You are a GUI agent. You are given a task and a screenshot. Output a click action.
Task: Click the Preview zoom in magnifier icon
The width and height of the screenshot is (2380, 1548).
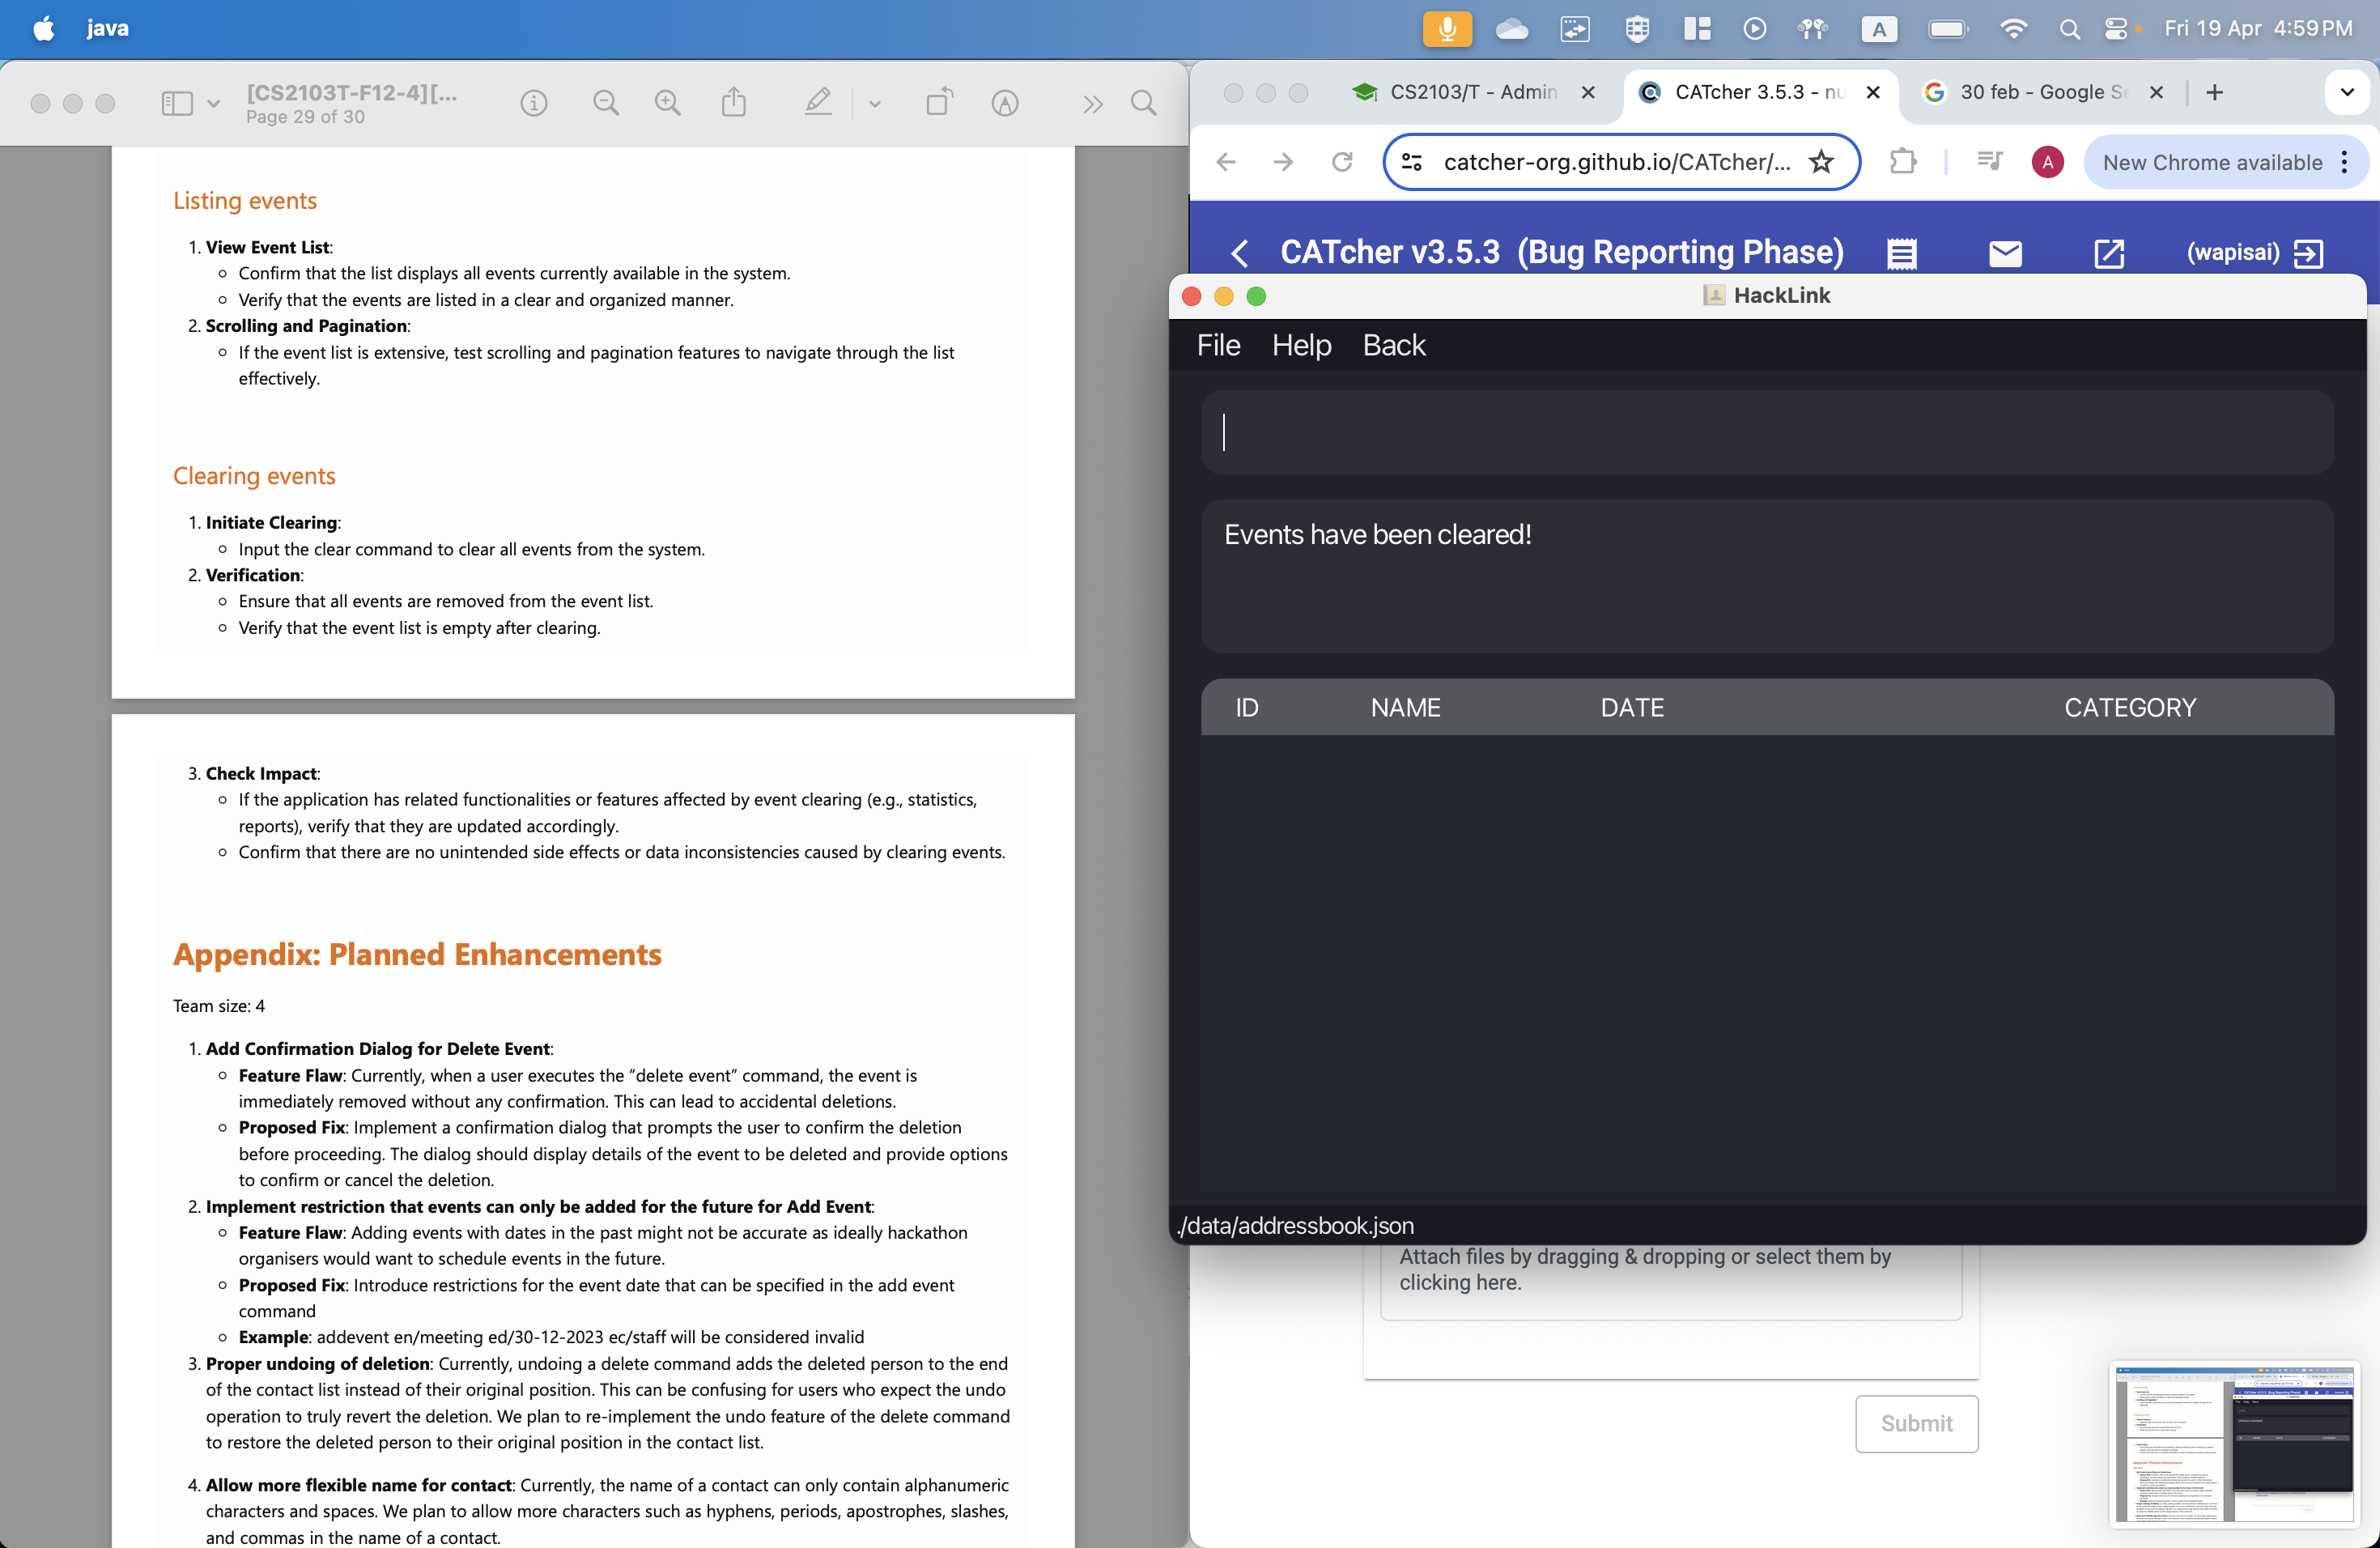point(667,103)
